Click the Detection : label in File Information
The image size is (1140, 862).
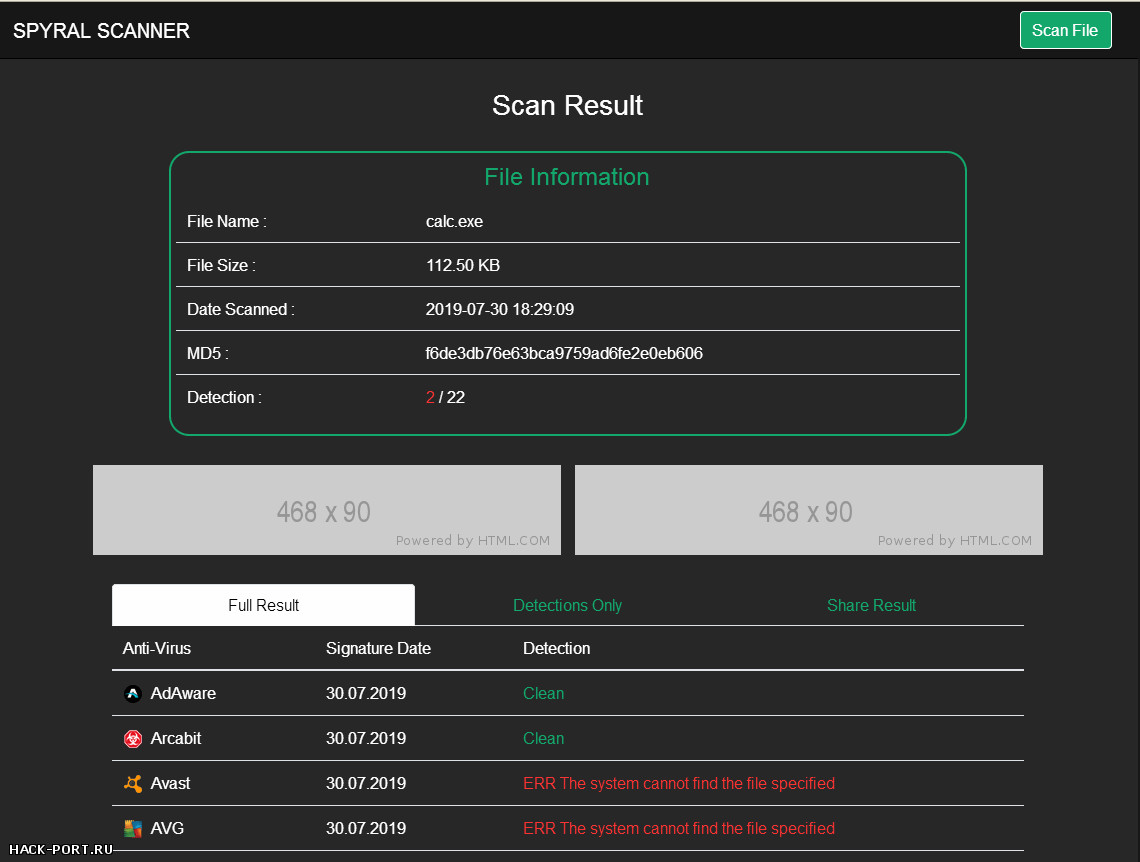[x=224, y=398]
